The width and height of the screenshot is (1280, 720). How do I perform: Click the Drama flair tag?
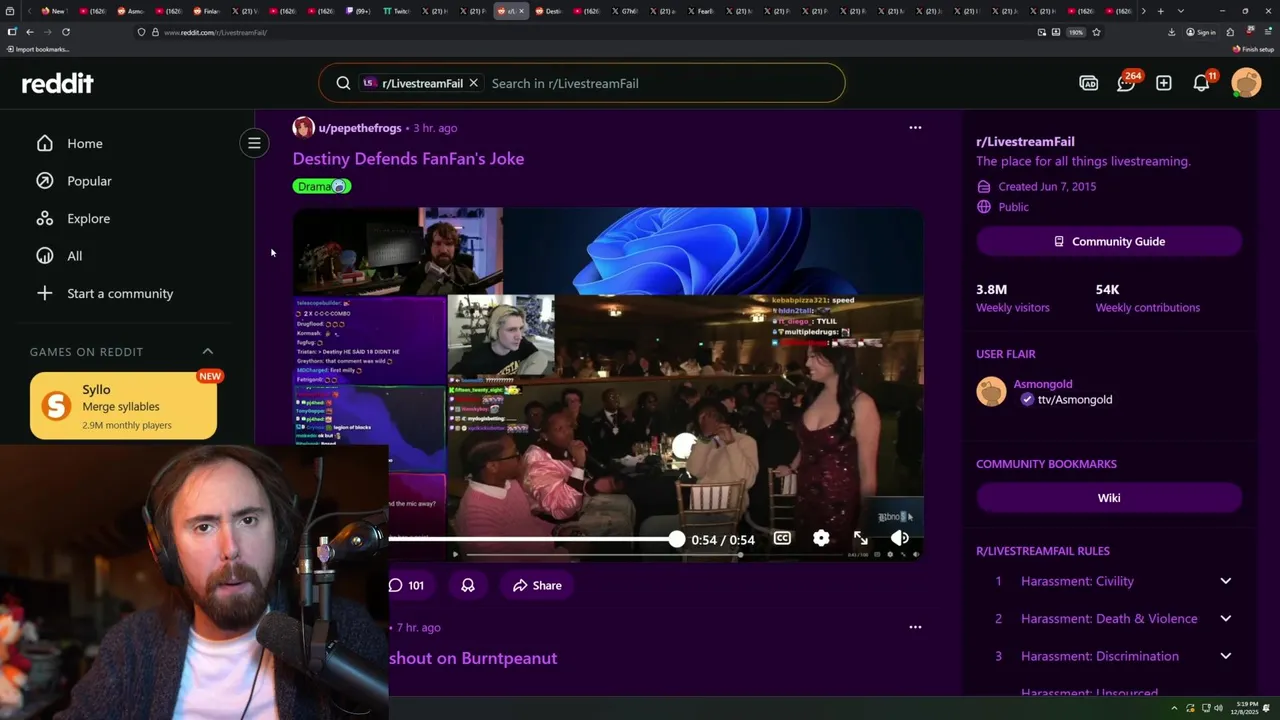click(322, 186)
